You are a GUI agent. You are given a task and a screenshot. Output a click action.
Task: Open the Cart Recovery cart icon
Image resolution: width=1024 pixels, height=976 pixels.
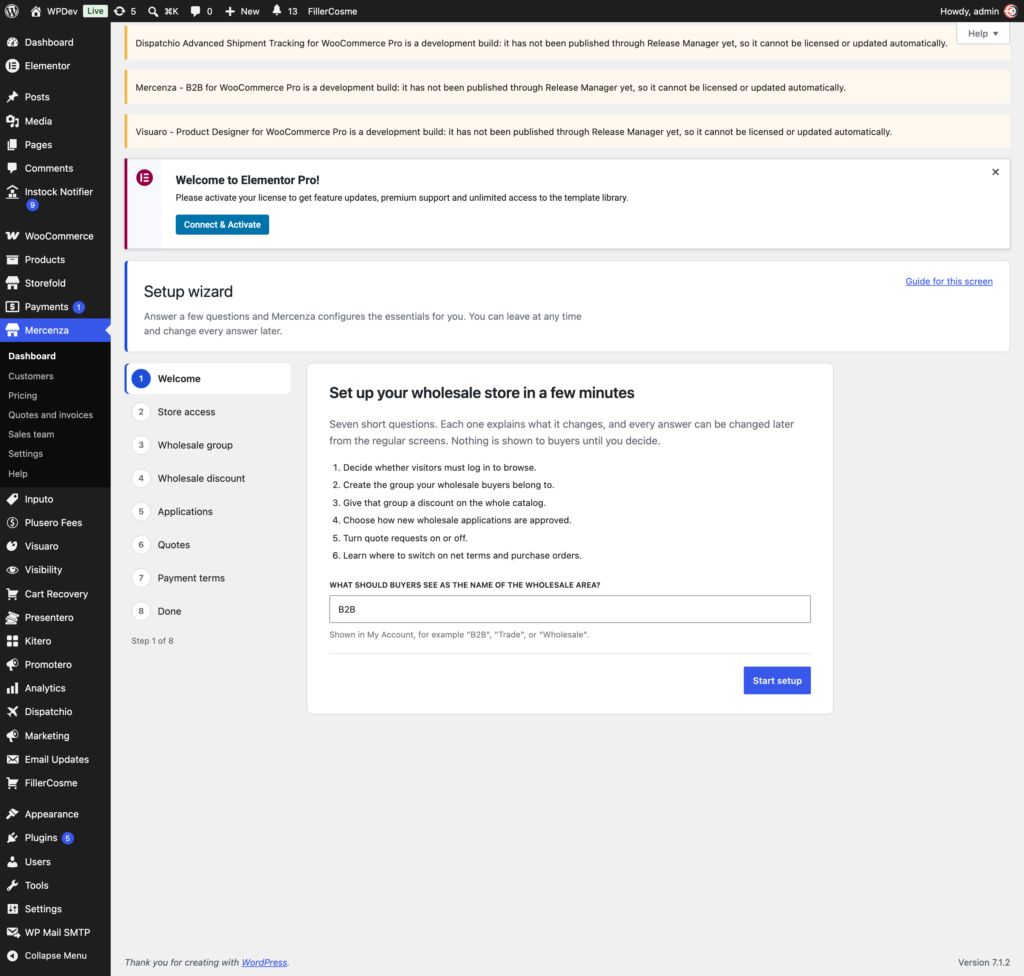click(x=12, y=594)
